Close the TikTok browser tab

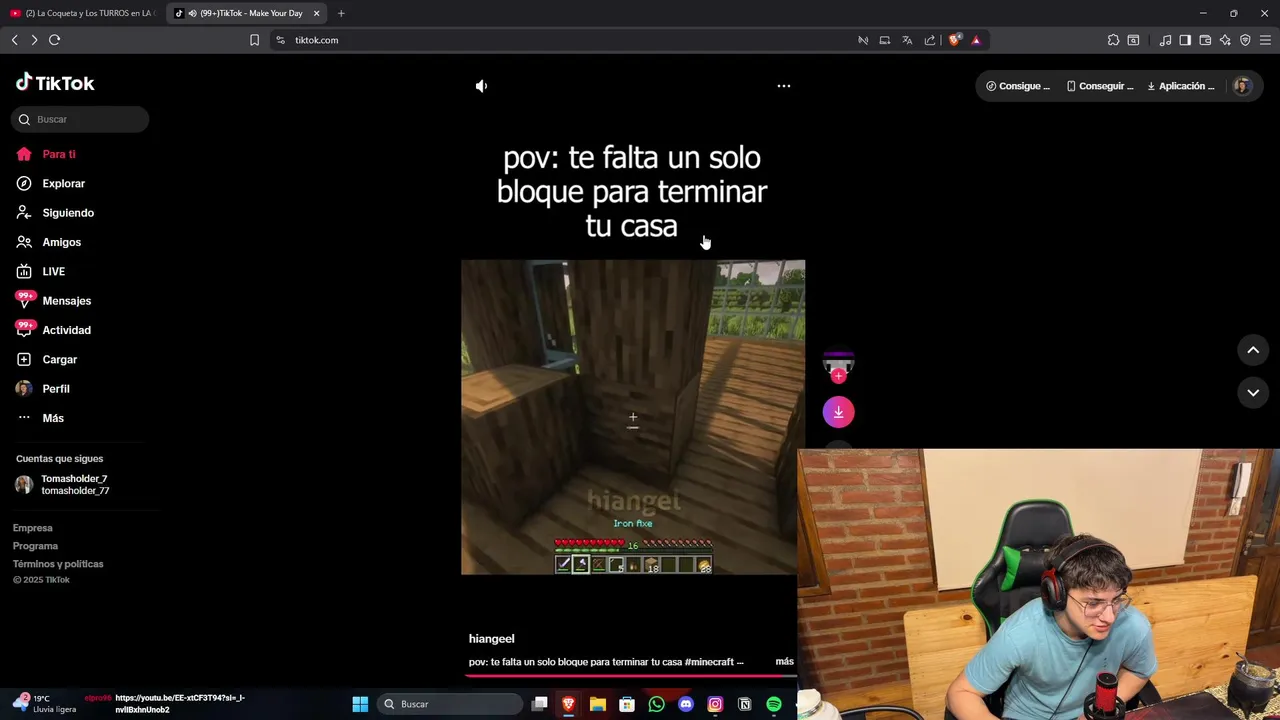(316, 13)
